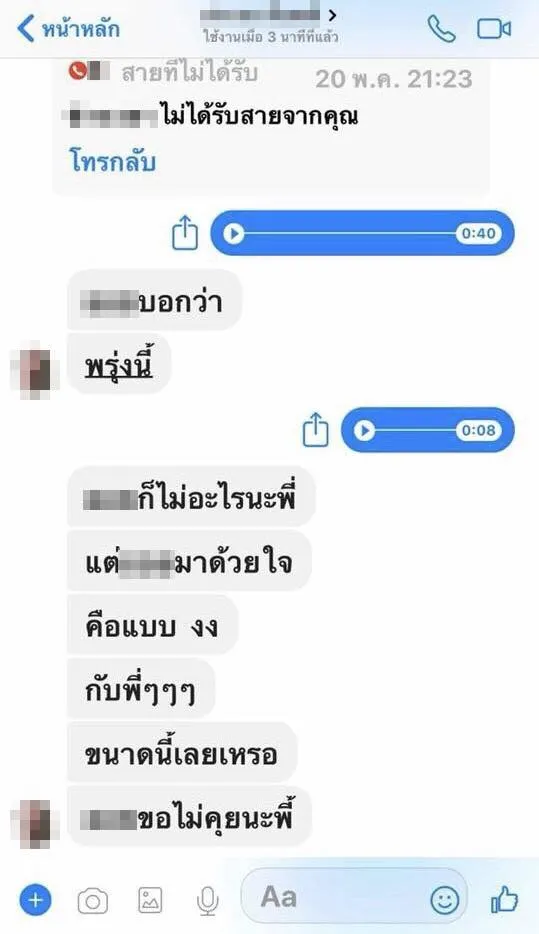The height and width of the screenshot is (934, 539).
Task: Open contact details chevron next to name
Action: coord(332,15)
